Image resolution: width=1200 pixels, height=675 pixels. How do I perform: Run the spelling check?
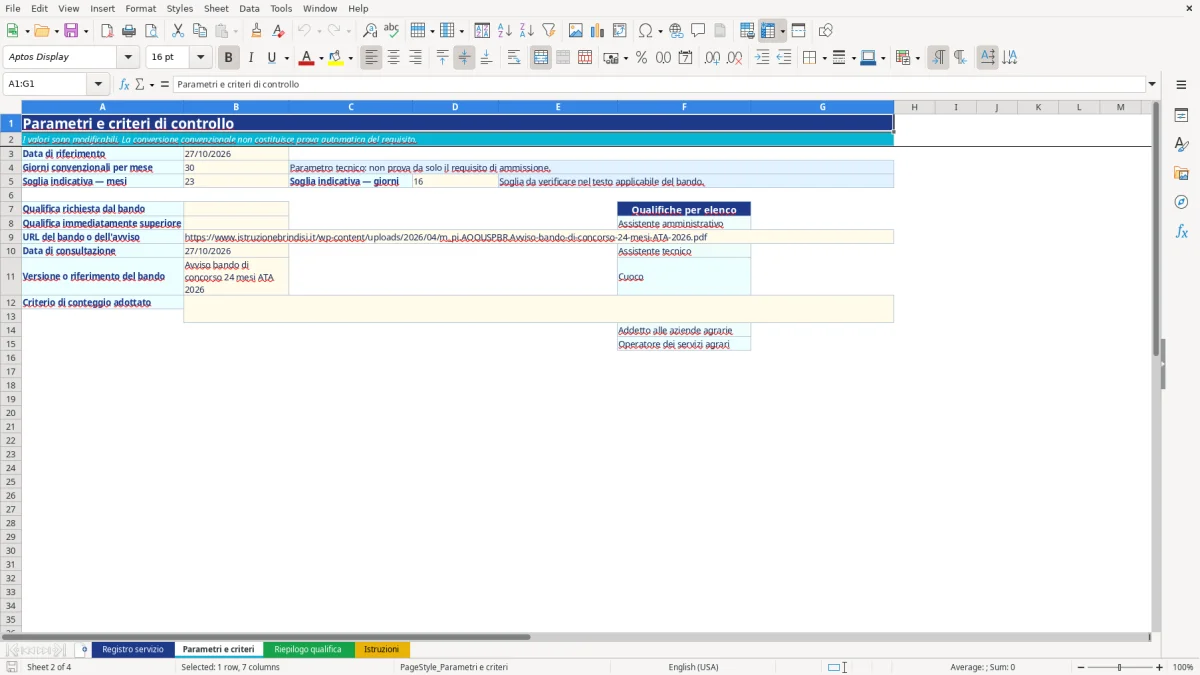click(x=392, y=31)
